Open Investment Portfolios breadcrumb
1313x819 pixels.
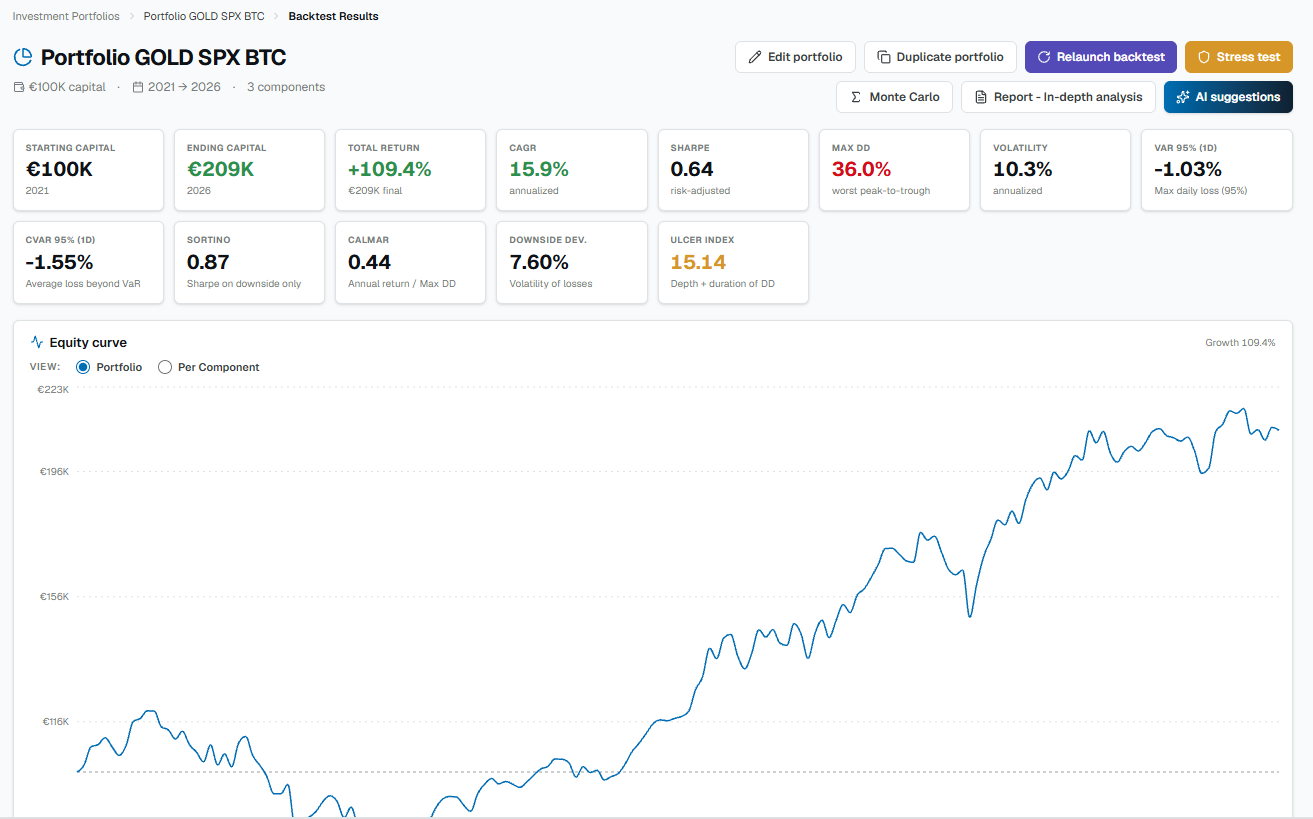pyautogui.click(x=66, y=16)
